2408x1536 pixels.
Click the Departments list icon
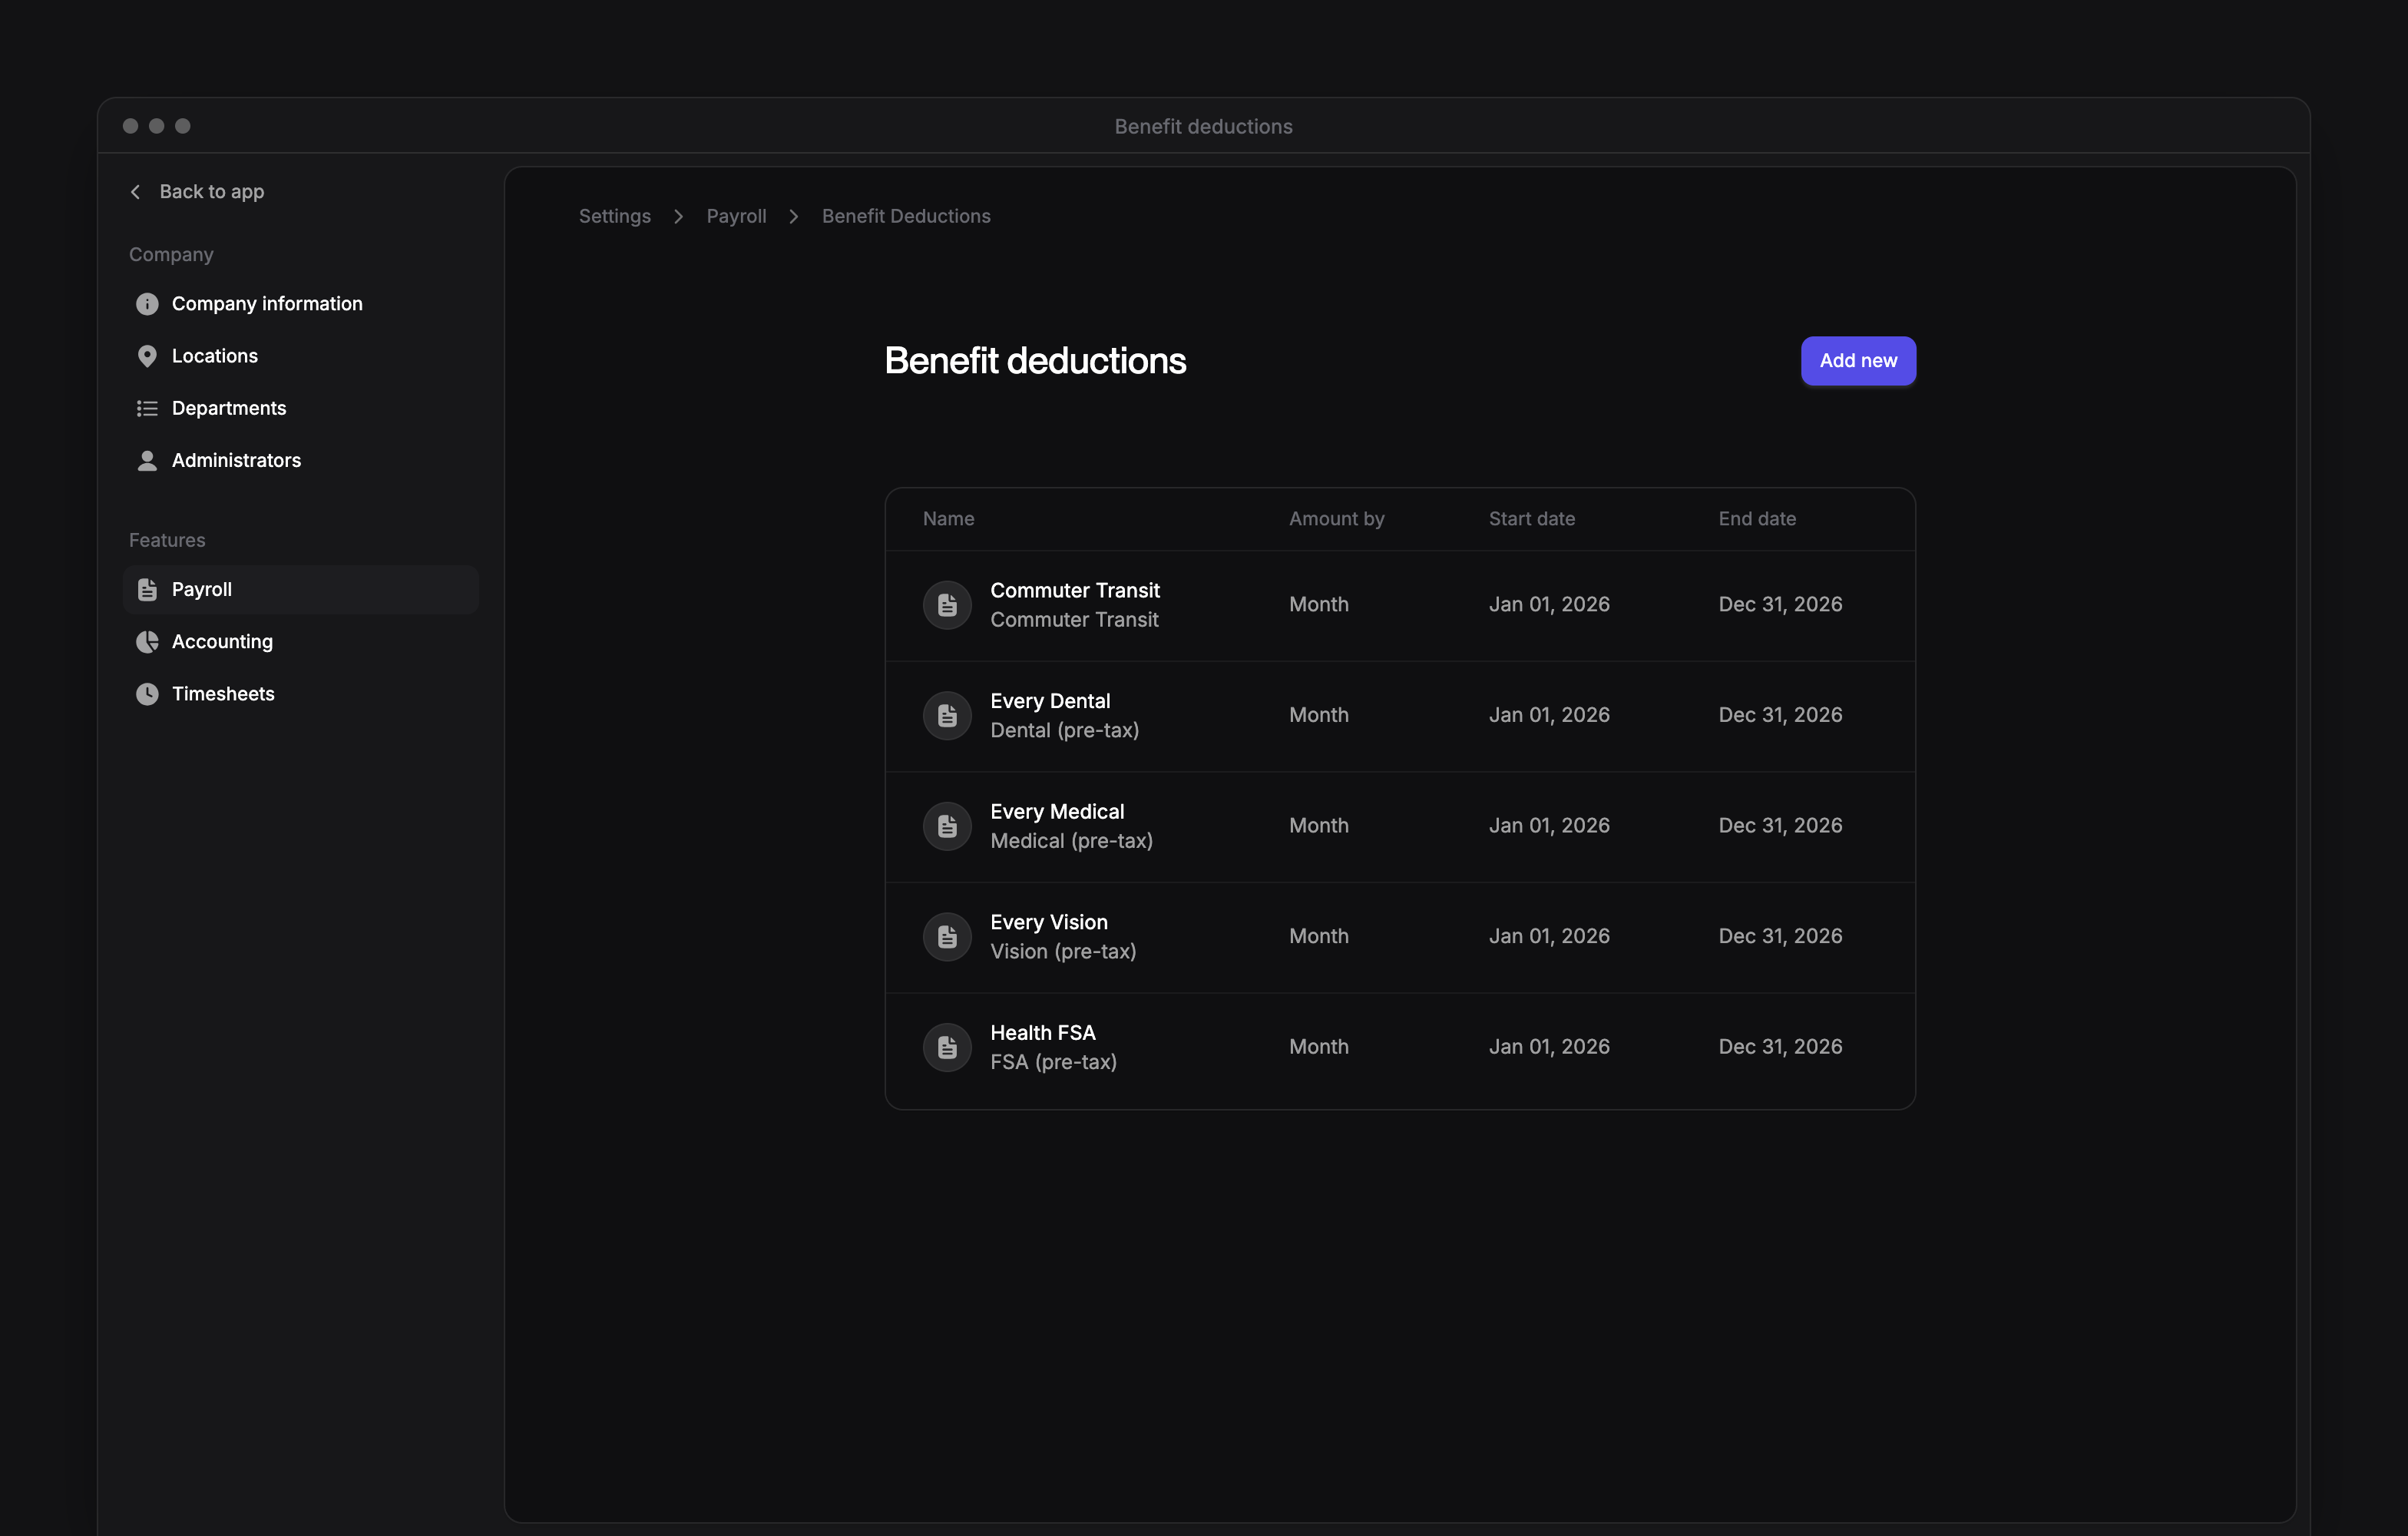click(147, 408)
